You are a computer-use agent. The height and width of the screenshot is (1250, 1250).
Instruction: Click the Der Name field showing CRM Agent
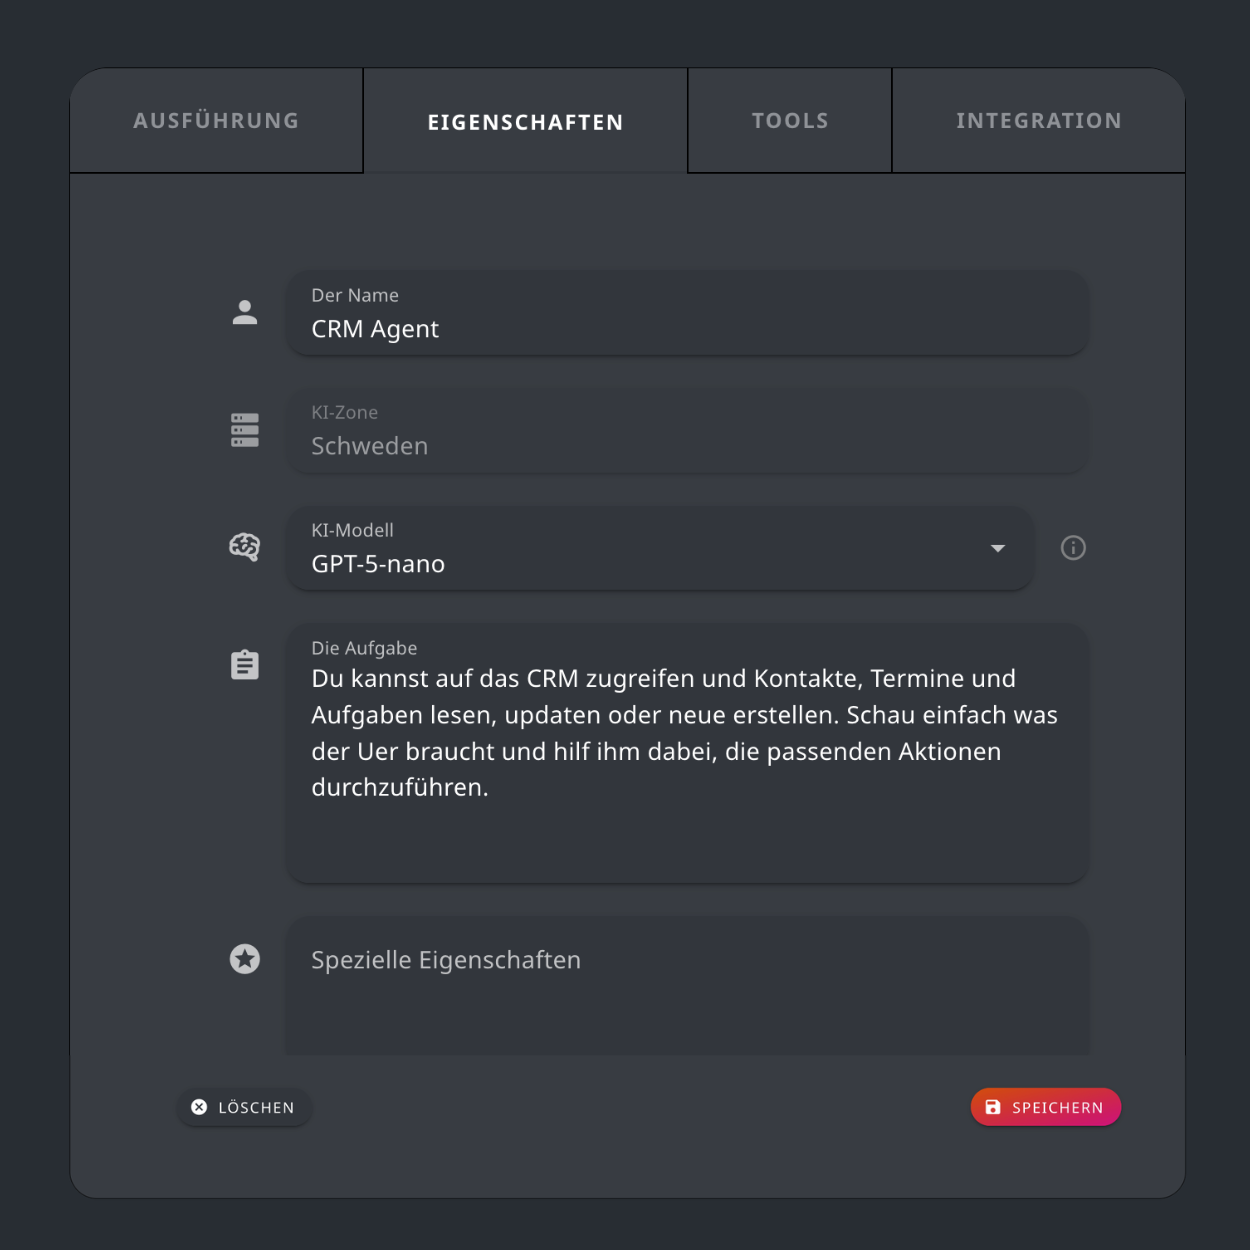pyautogui.click(x=686, y=313)
